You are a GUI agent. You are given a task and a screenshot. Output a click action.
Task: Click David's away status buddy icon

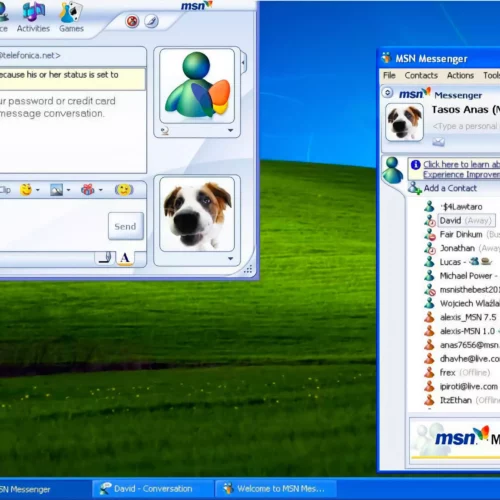click(430, 221)
